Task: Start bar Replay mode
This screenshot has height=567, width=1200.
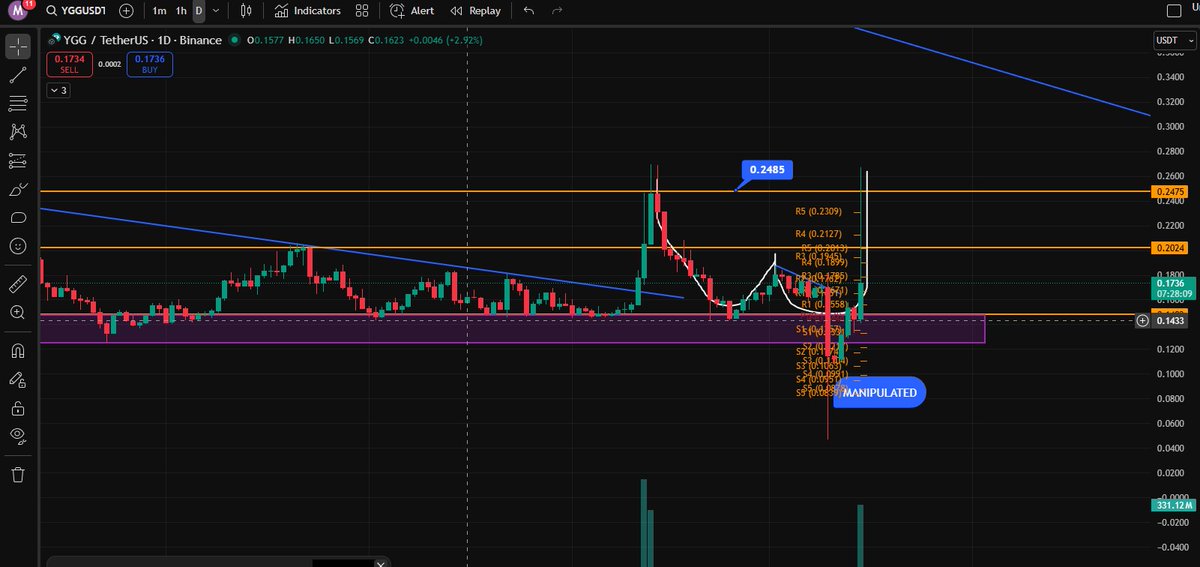Action: click(x=475, y=11)
